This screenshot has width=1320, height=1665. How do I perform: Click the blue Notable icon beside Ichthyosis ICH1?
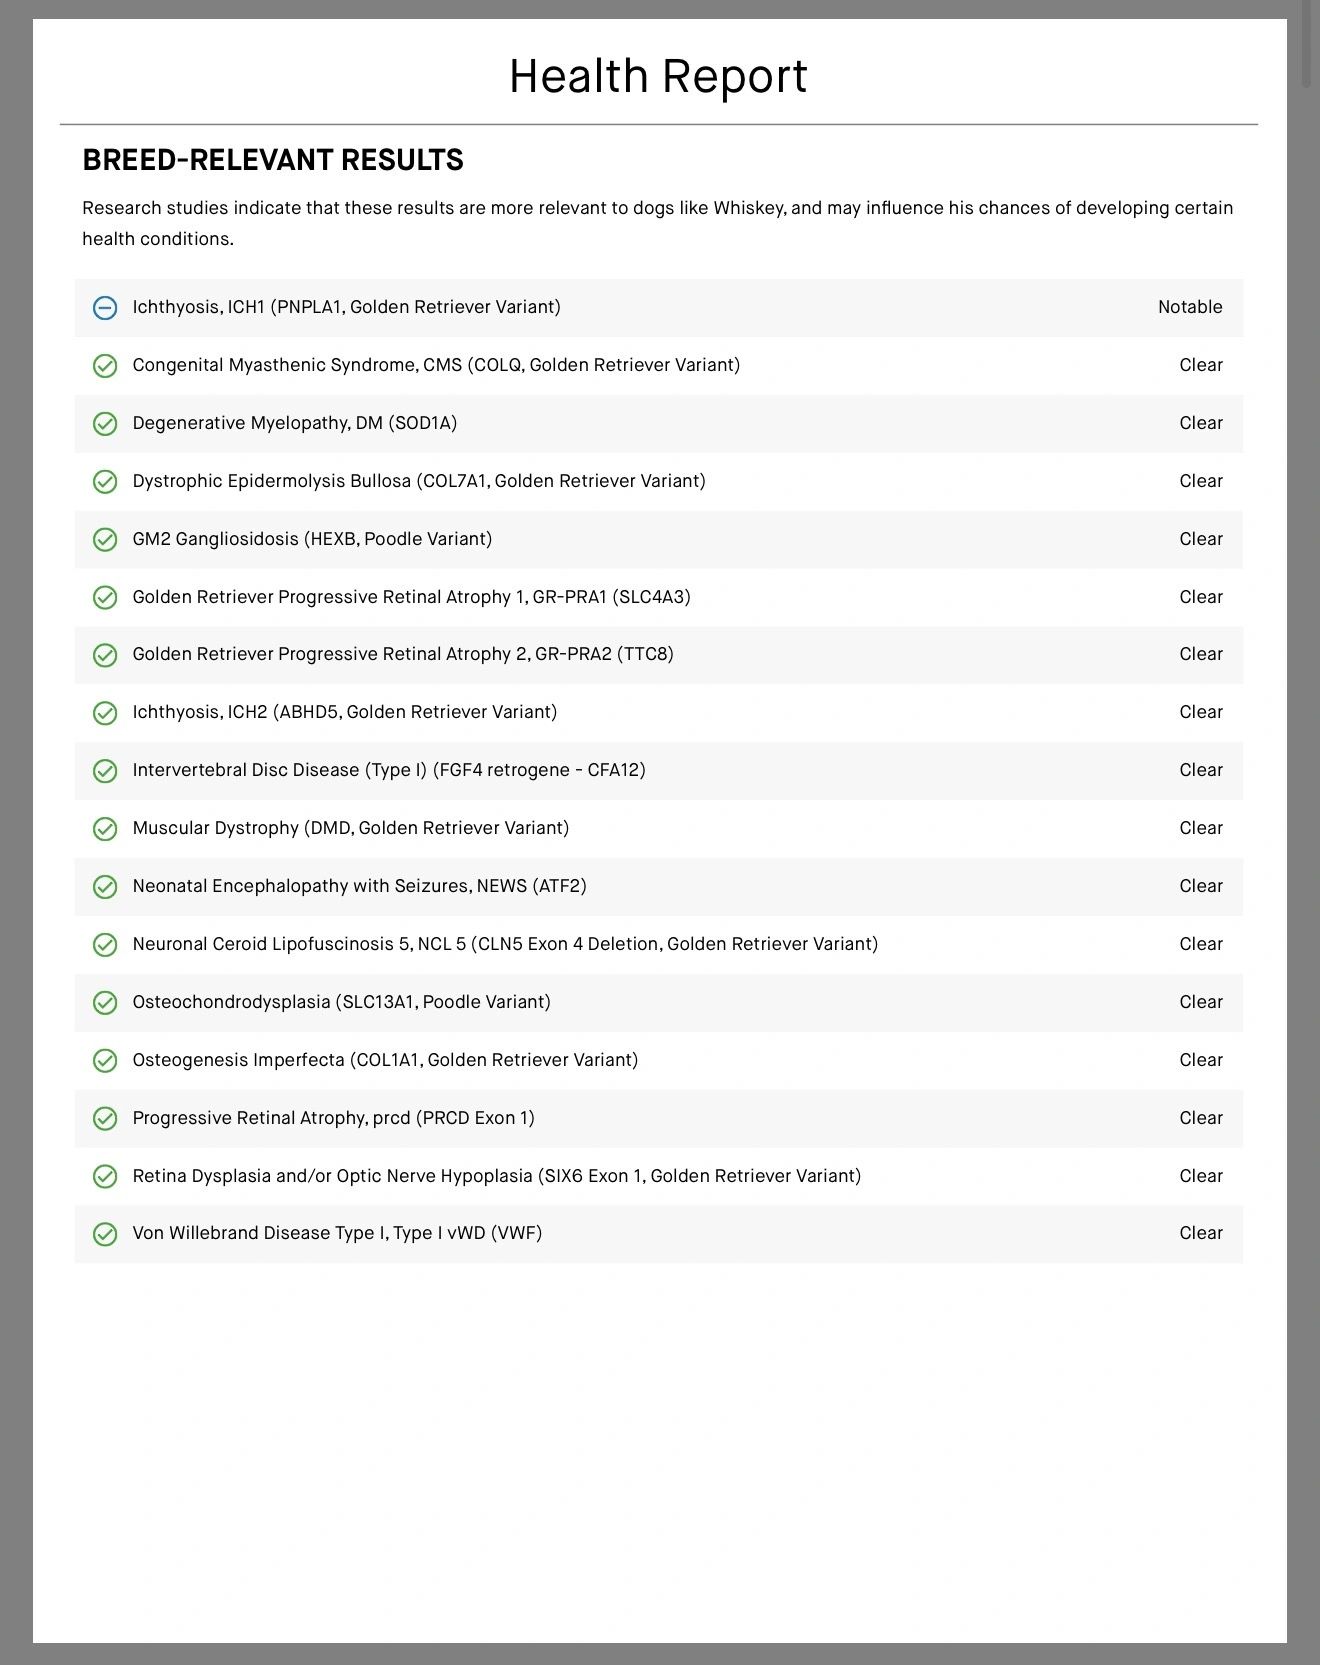pos(105,308)
